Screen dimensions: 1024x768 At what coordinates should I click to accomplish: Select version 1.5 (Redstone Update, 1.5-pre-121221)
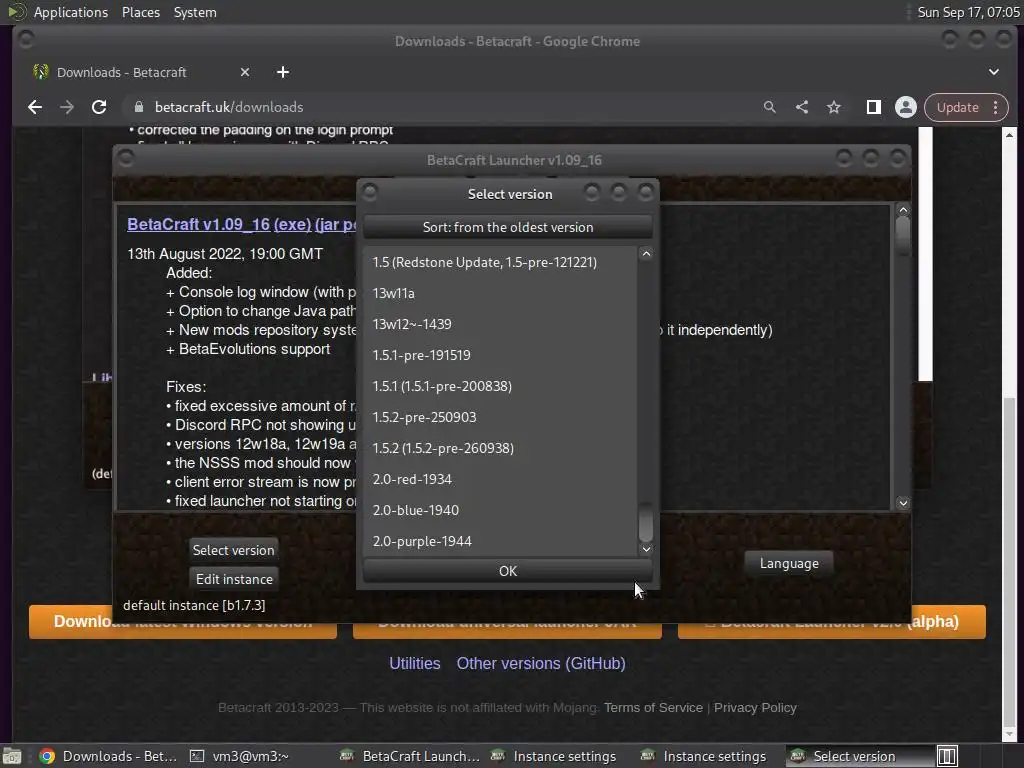[x=500, y=262]
